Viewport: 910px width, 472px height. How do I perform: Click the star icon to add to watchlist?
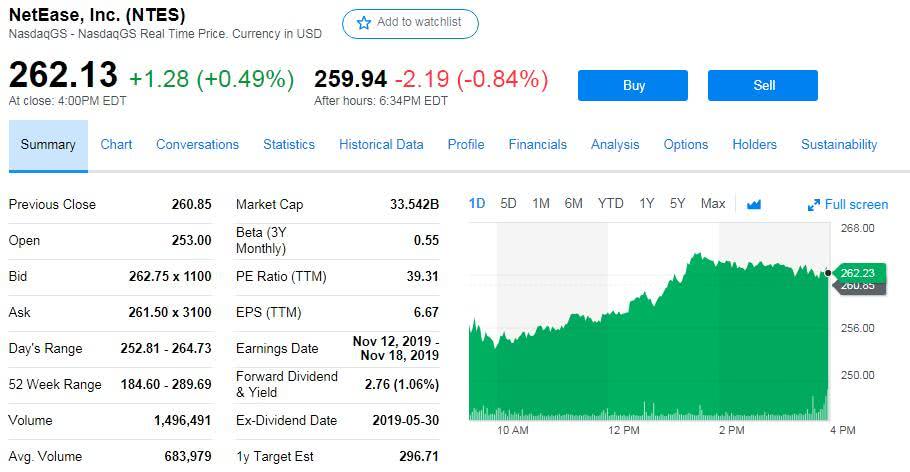(364, 23)
